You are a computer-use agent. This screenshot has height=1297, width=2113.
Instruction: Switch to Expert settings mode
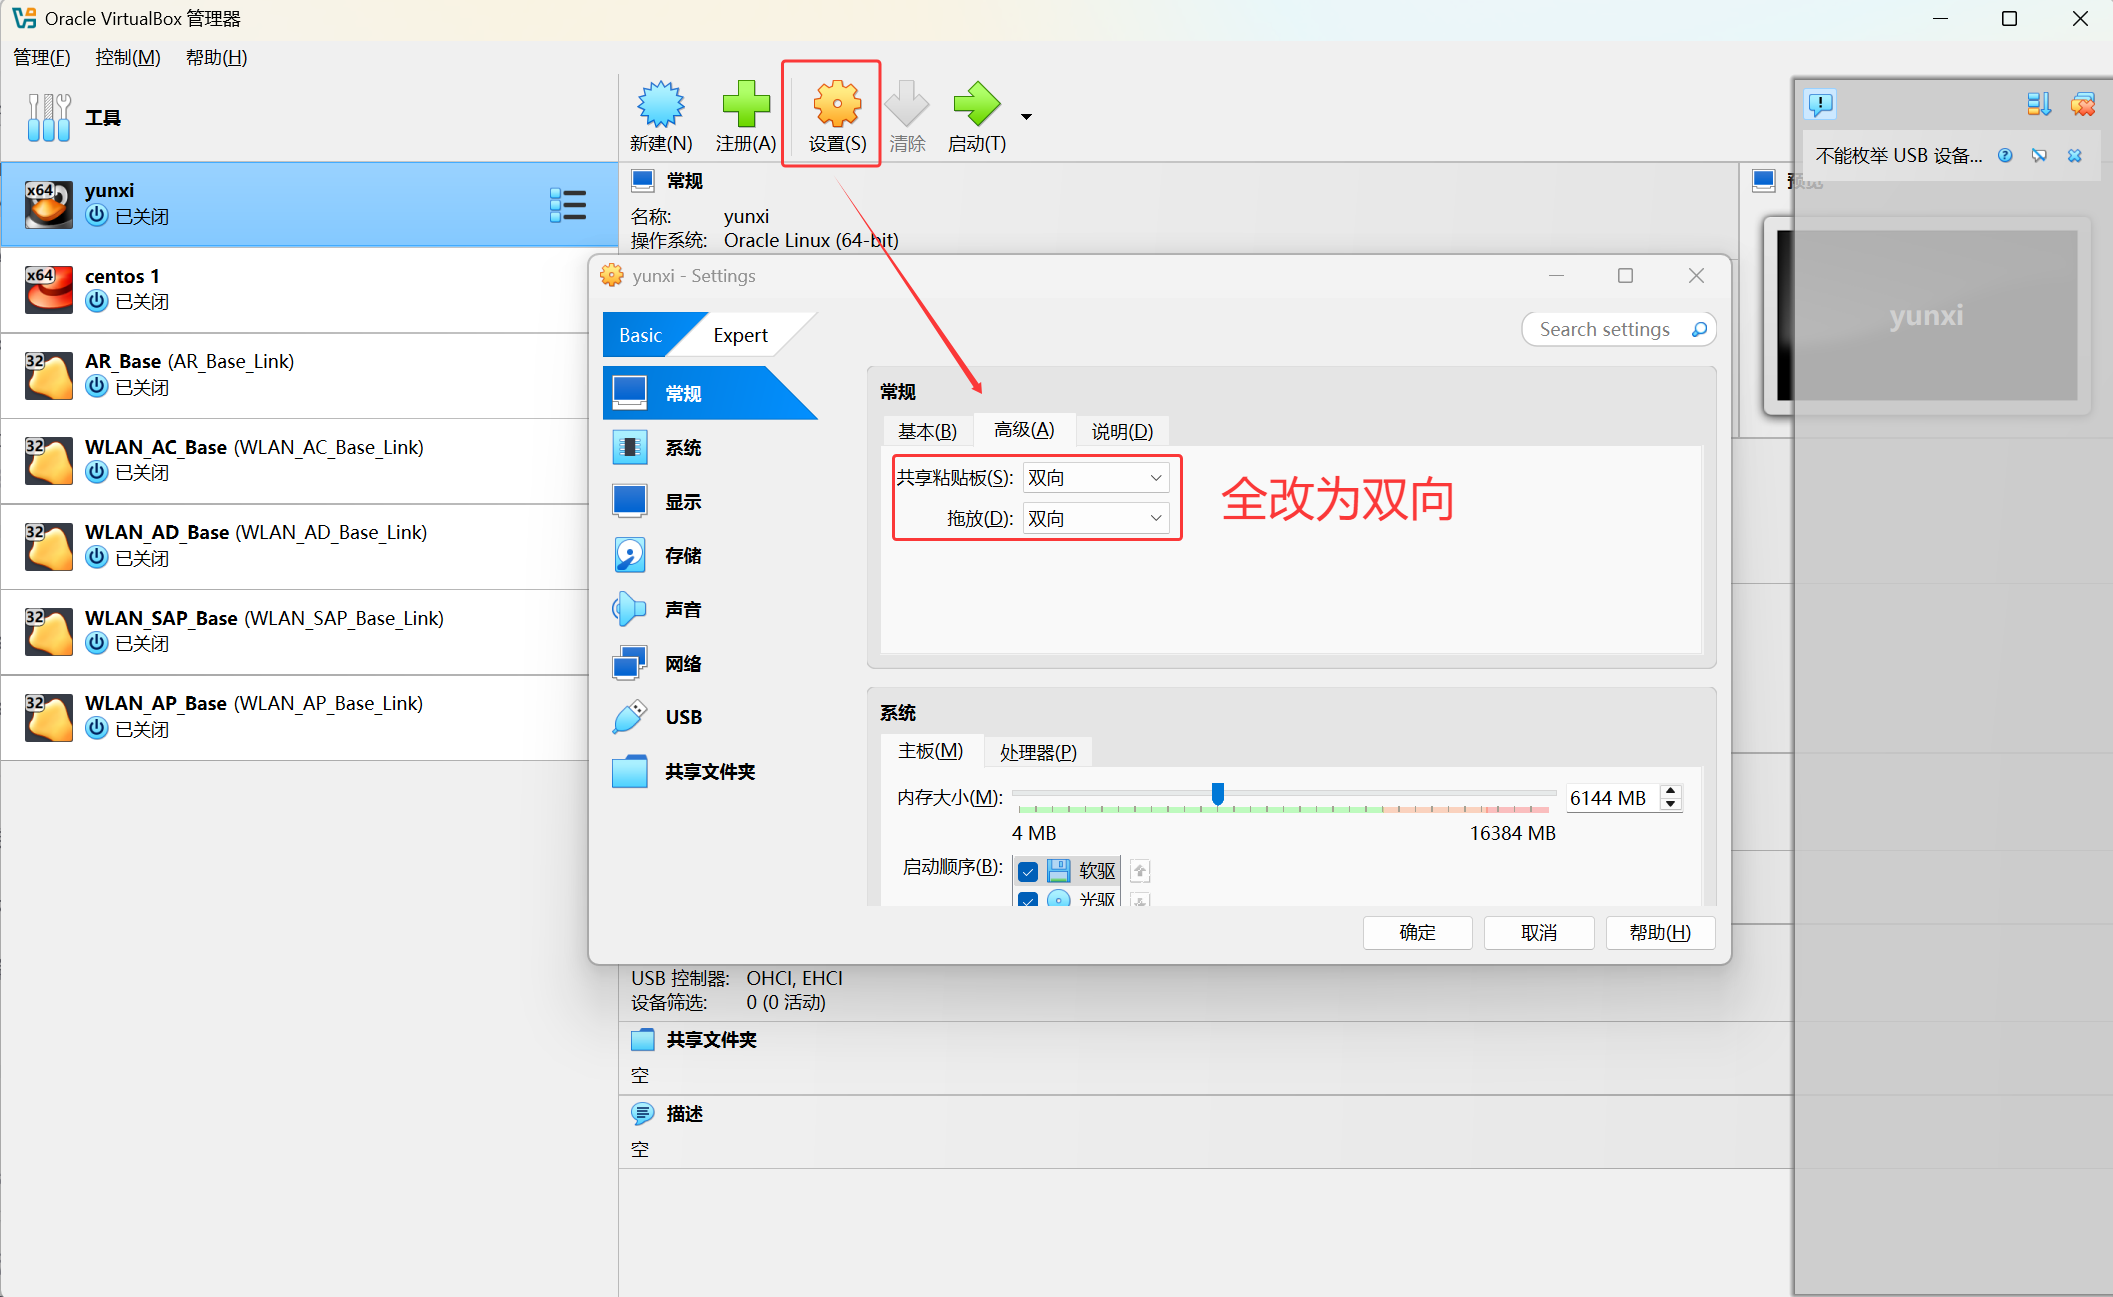[x=740, y=335]
